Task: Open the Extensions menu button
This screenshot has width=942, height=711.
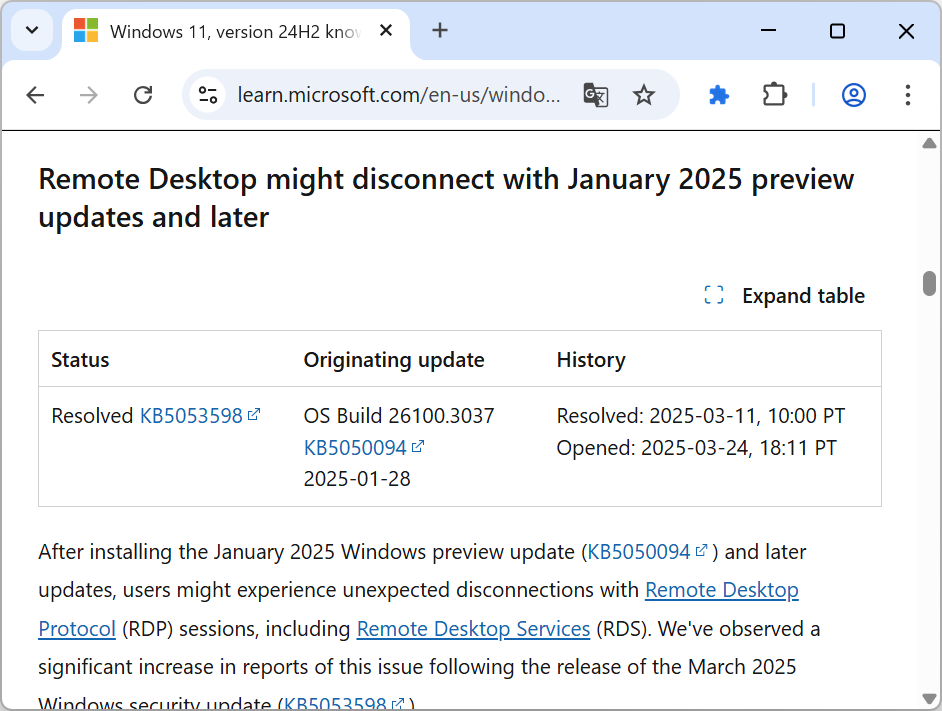Action: (x=775, y=95)
